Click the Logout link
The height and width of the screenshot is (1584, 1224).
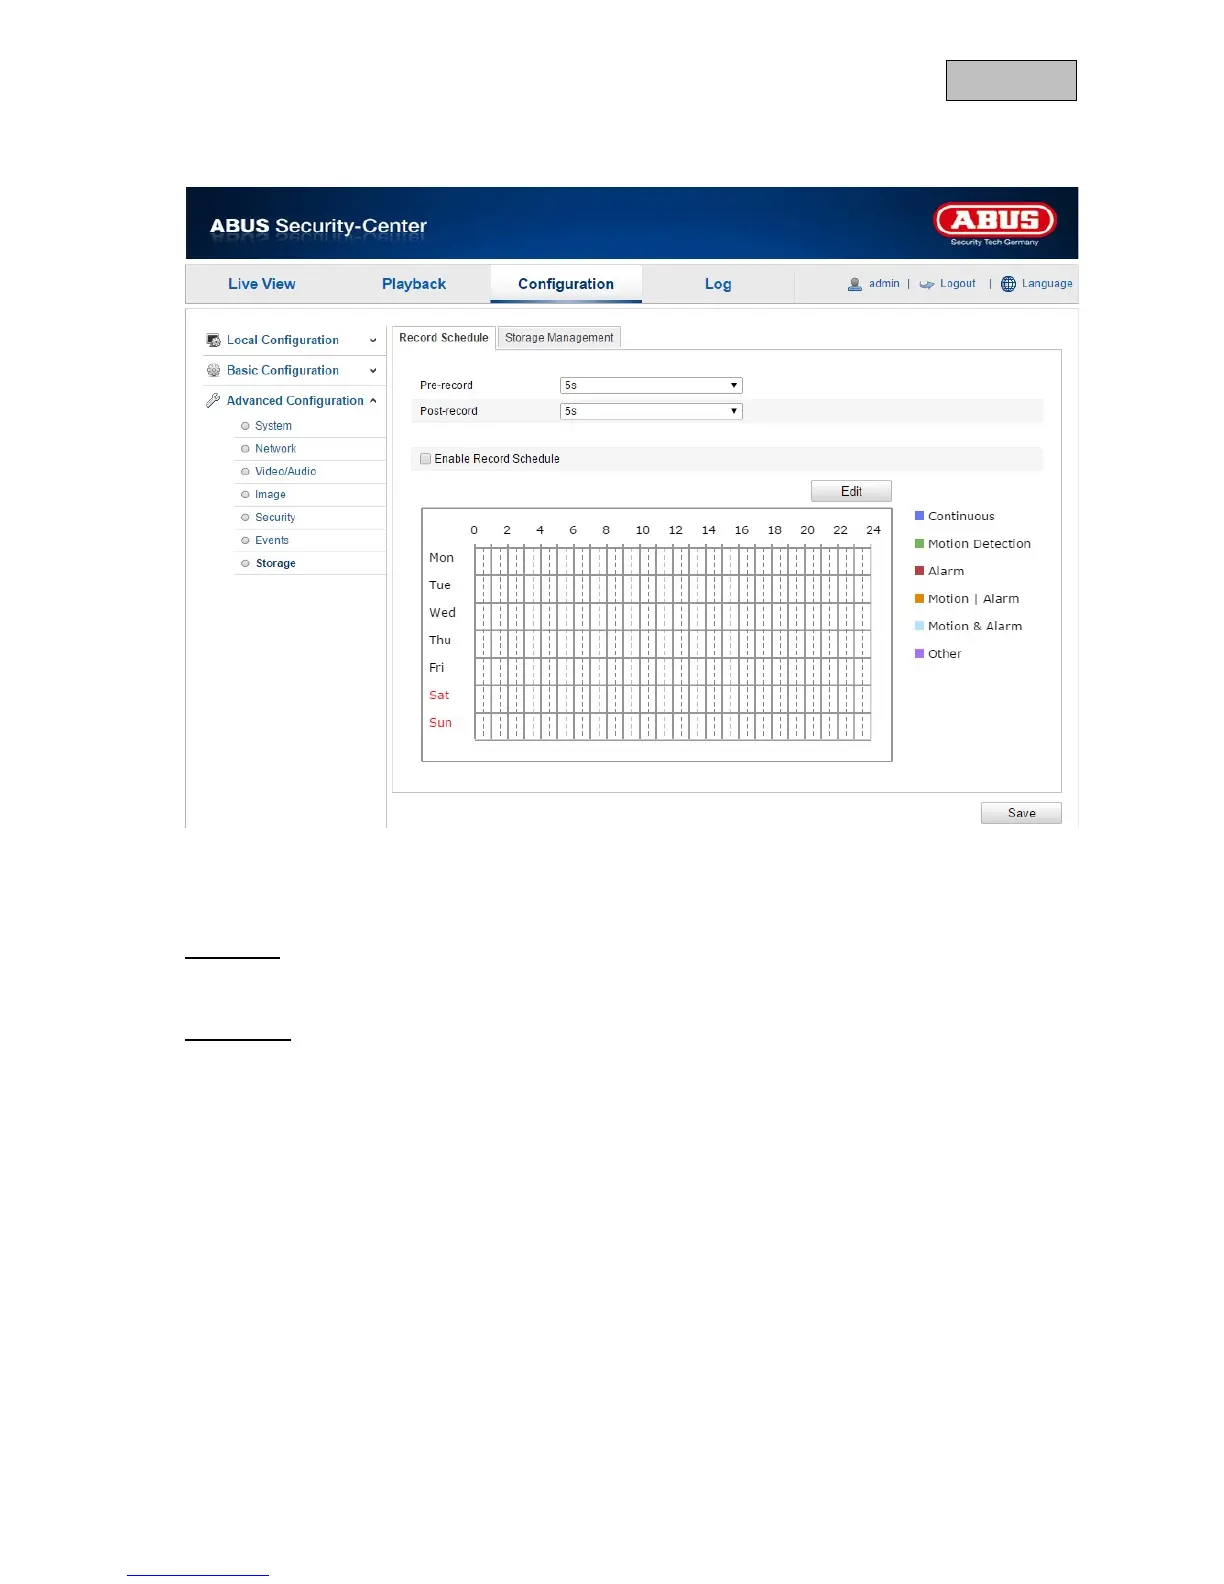point(958,284)
